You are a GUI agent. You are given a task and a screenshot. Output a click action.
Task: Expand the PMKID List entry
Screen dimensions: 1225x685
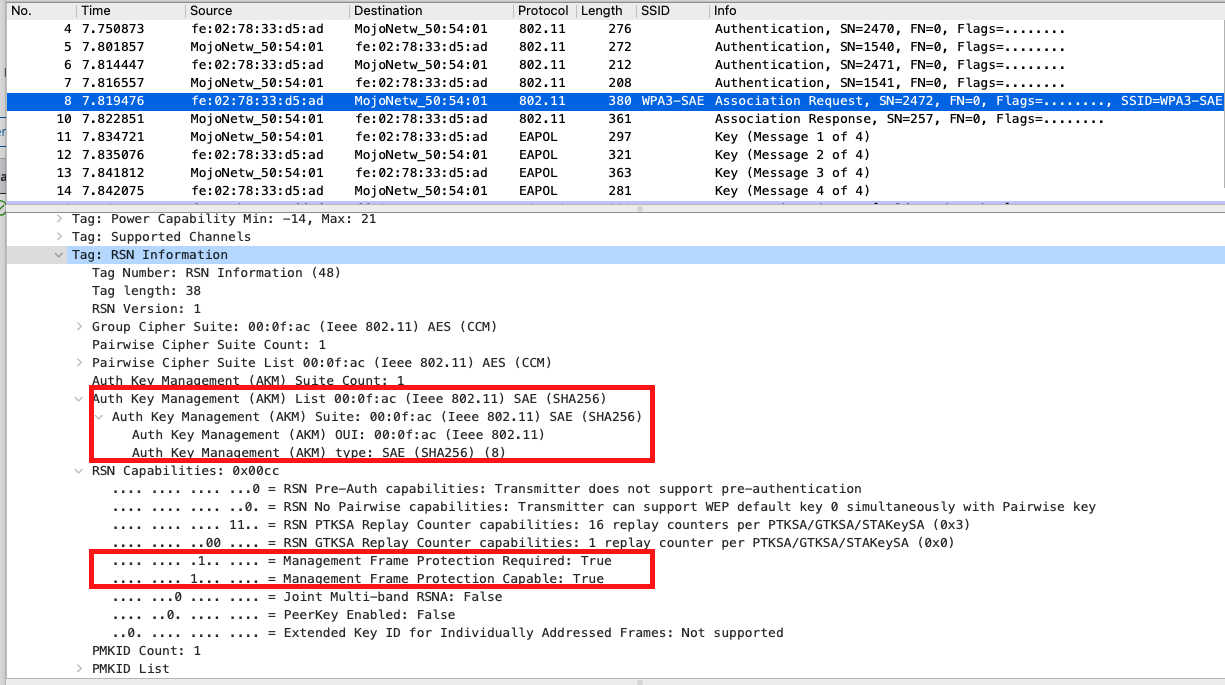pyautogui.click(x=79, y=668)
